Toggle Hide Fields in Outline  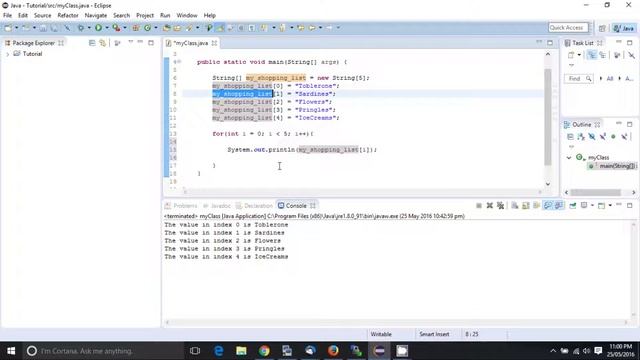point(592,137)
